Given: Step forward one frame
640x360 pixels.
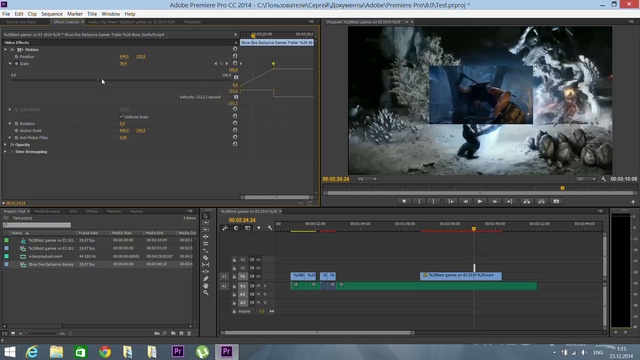Looking at the screenshot, I should pyautogui.click(x=494, y=201).
